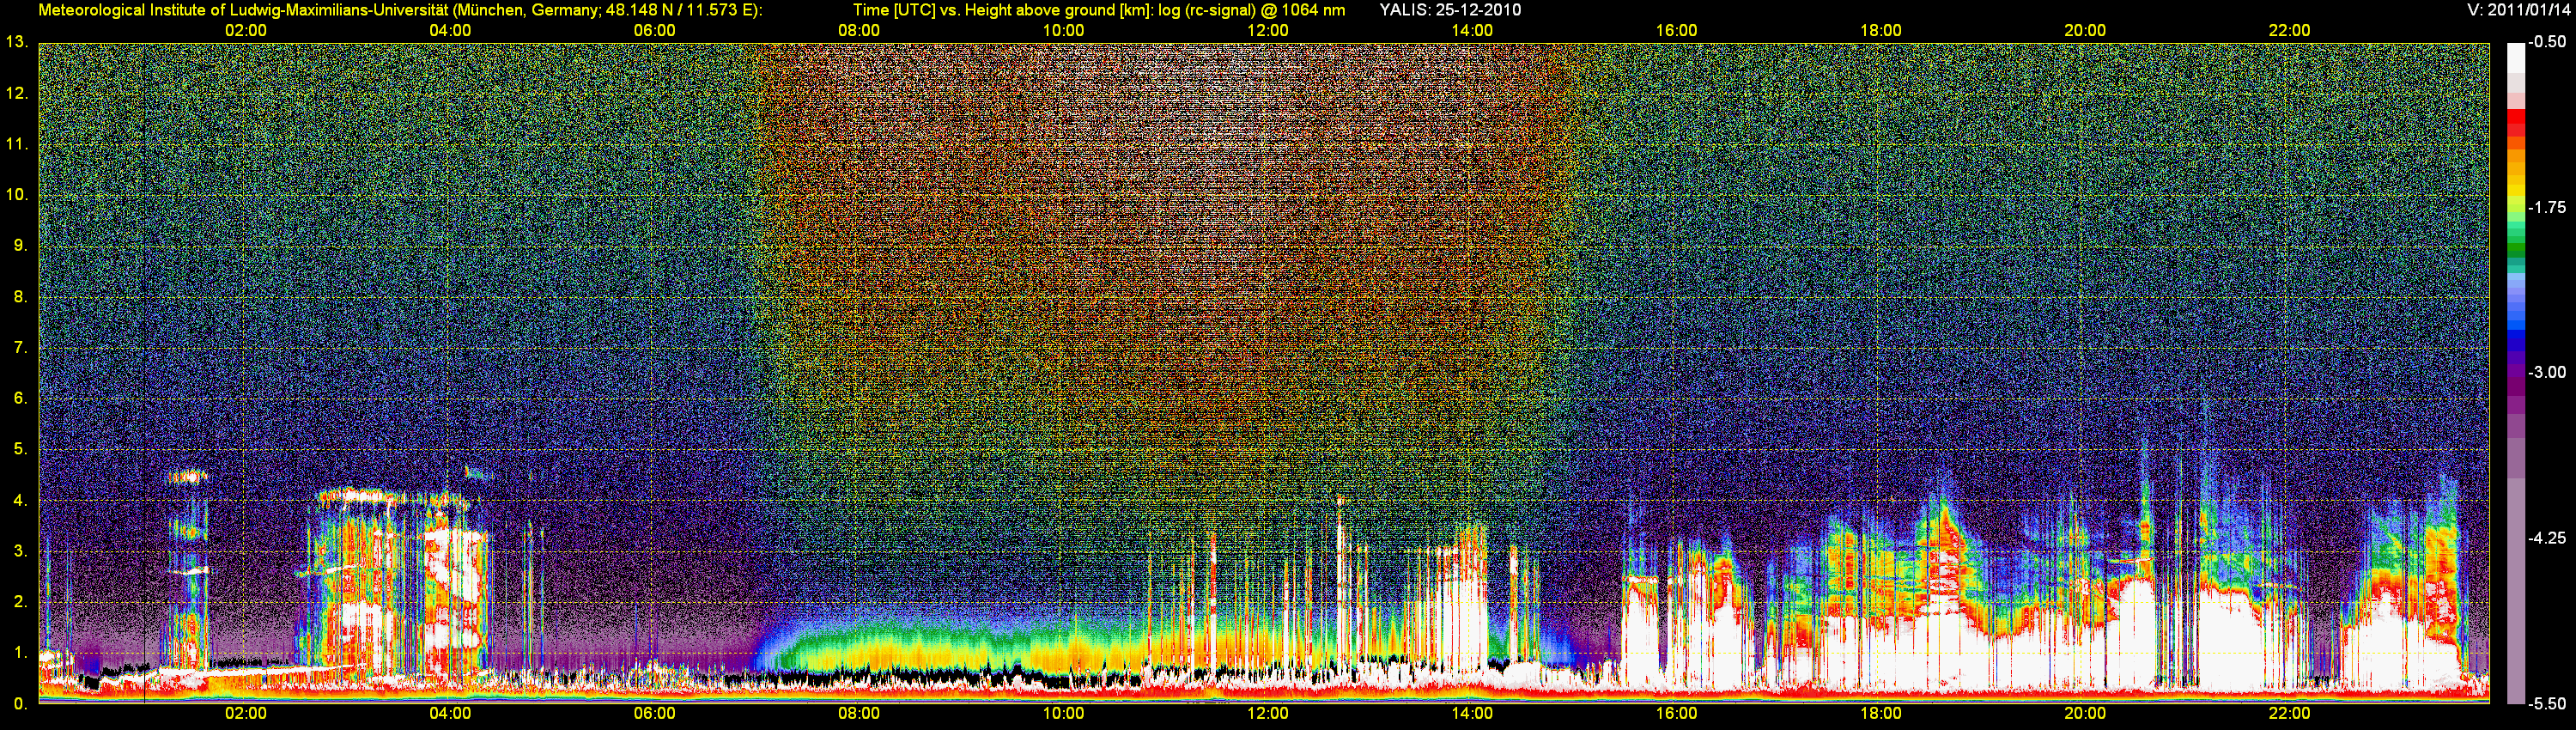This screenshot has height=730, width=2576.
Task: Click the 'YALIS: 25-12-2010' label
Action: click(x=1450, y=10)
